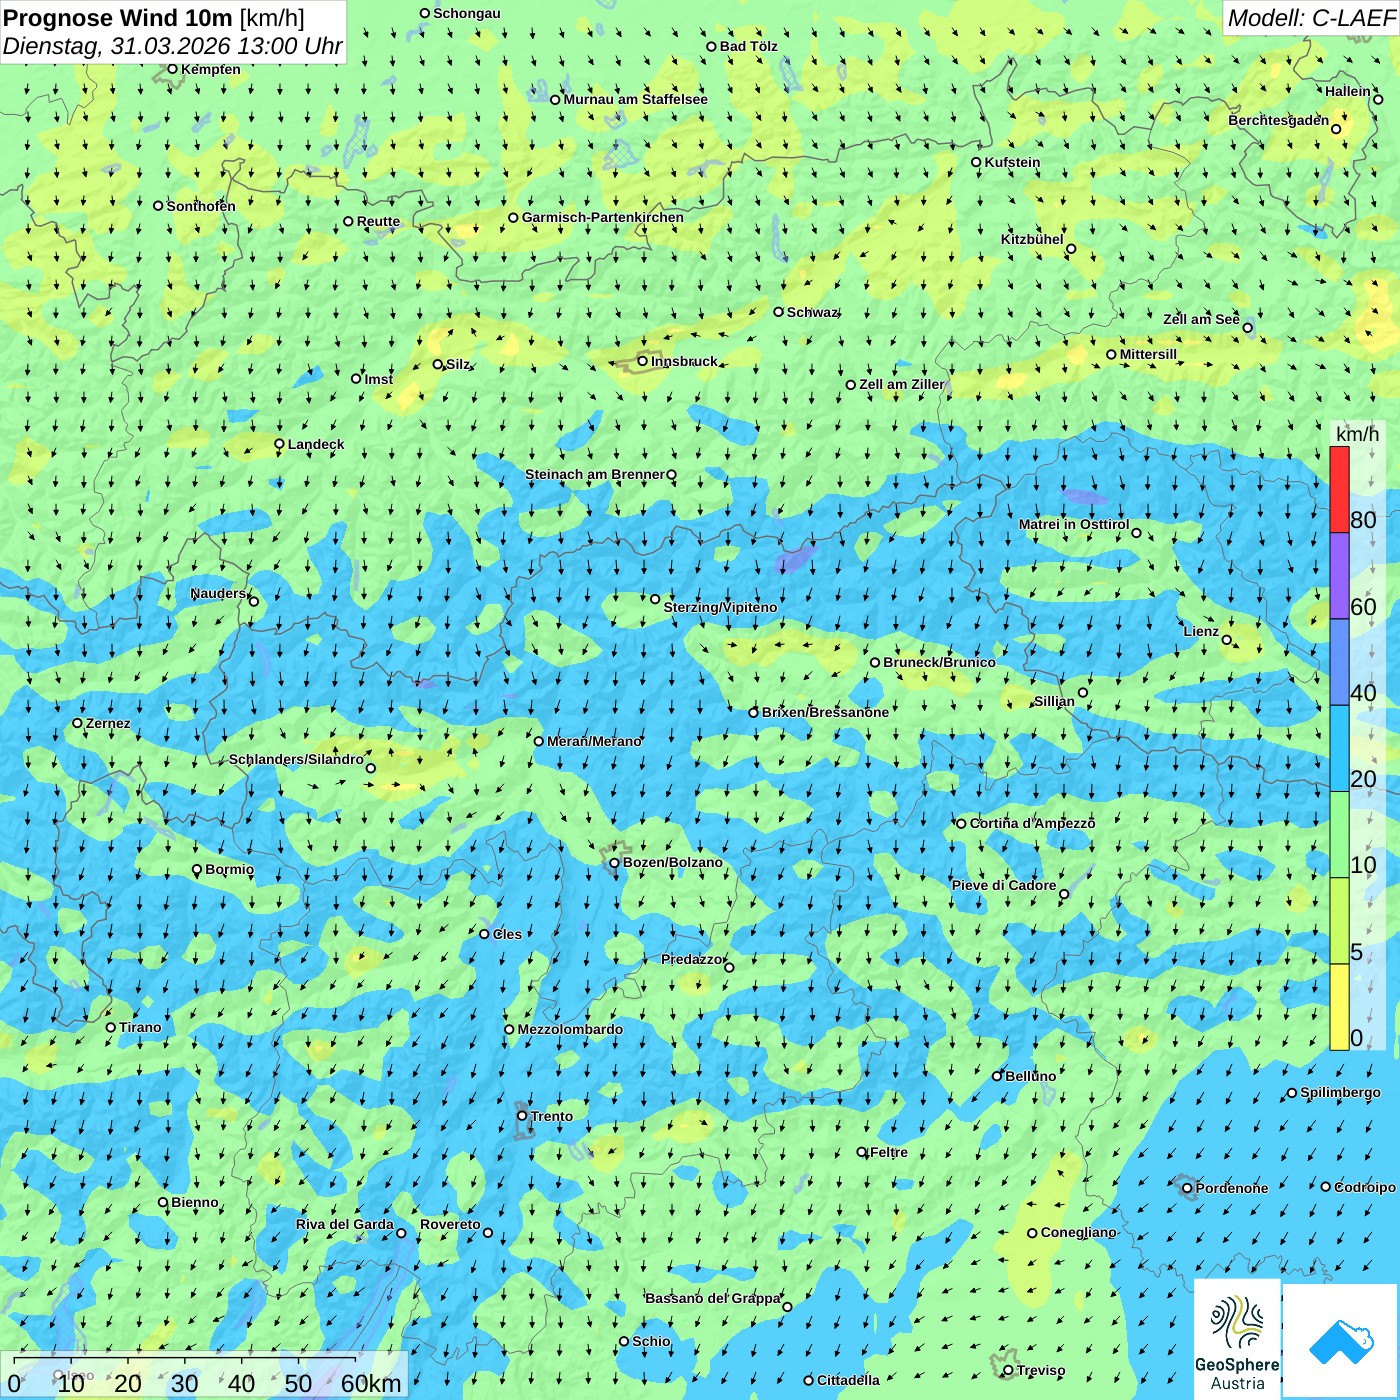The height and width of the screenshot is (1400, 1400).
Task: Click the Riva del Garda label
Action: (x=345, y=1224)
